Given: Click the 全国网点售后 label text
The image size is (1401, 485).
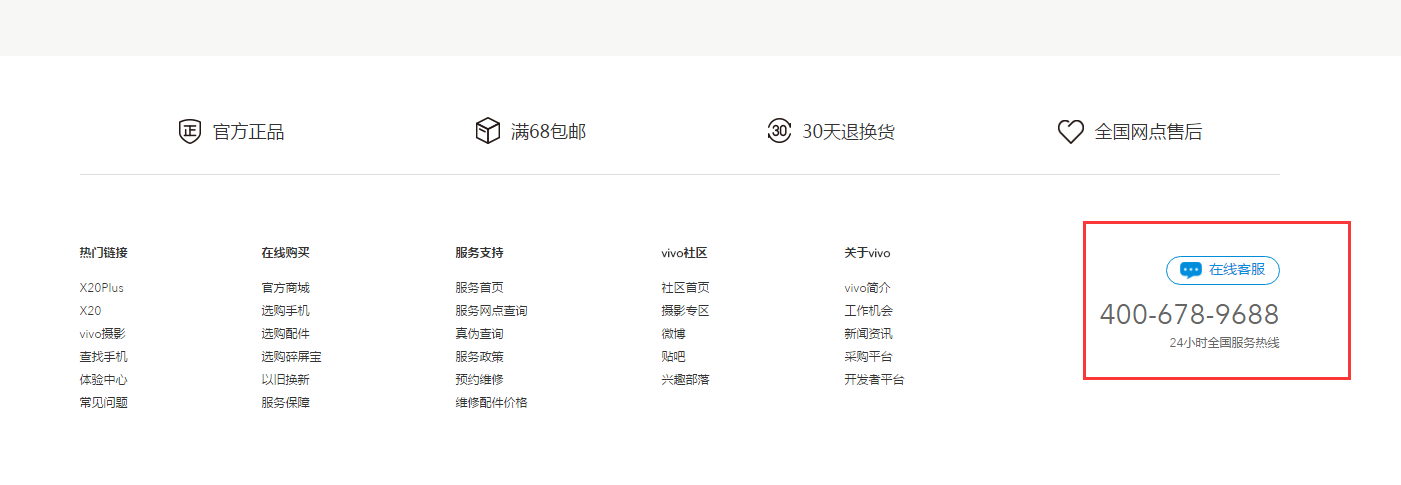Looking at the screenshot, I should tap(1148, 132).
